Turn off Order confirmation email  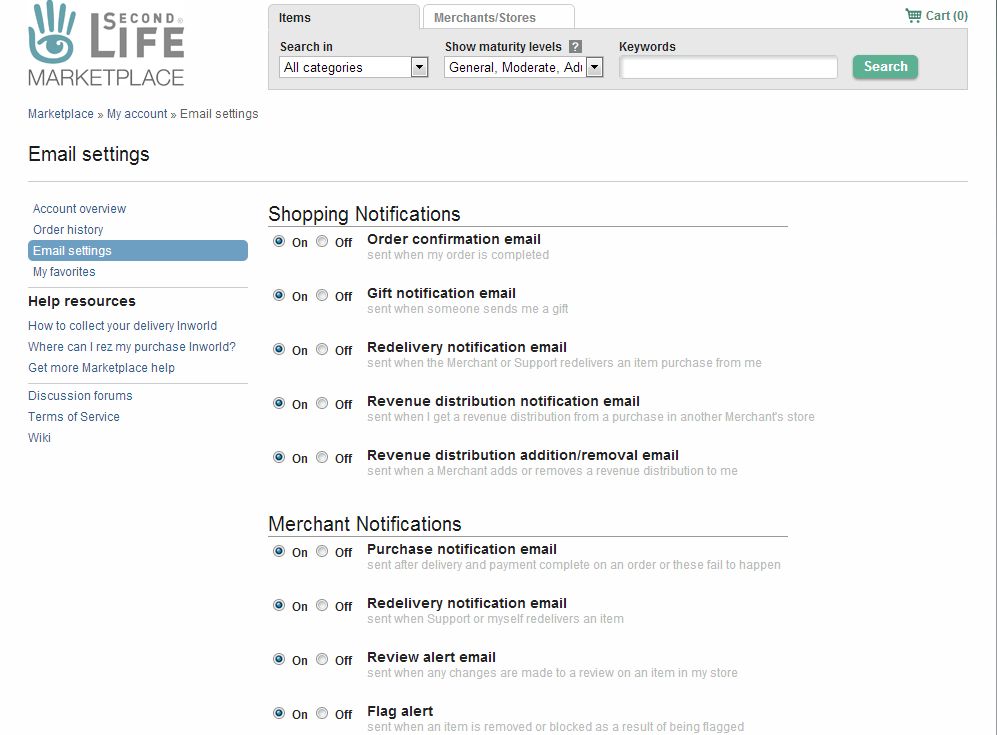(322, 242)
